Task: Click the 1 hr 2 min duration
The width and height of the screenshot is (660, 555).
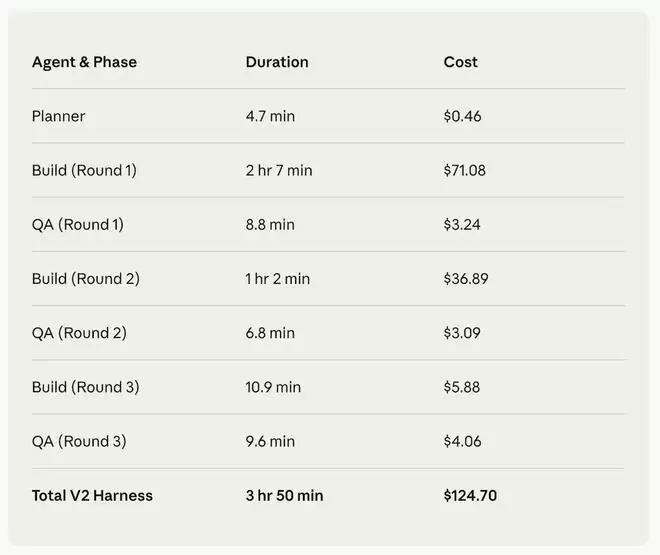Action: (x=278, y=278)
